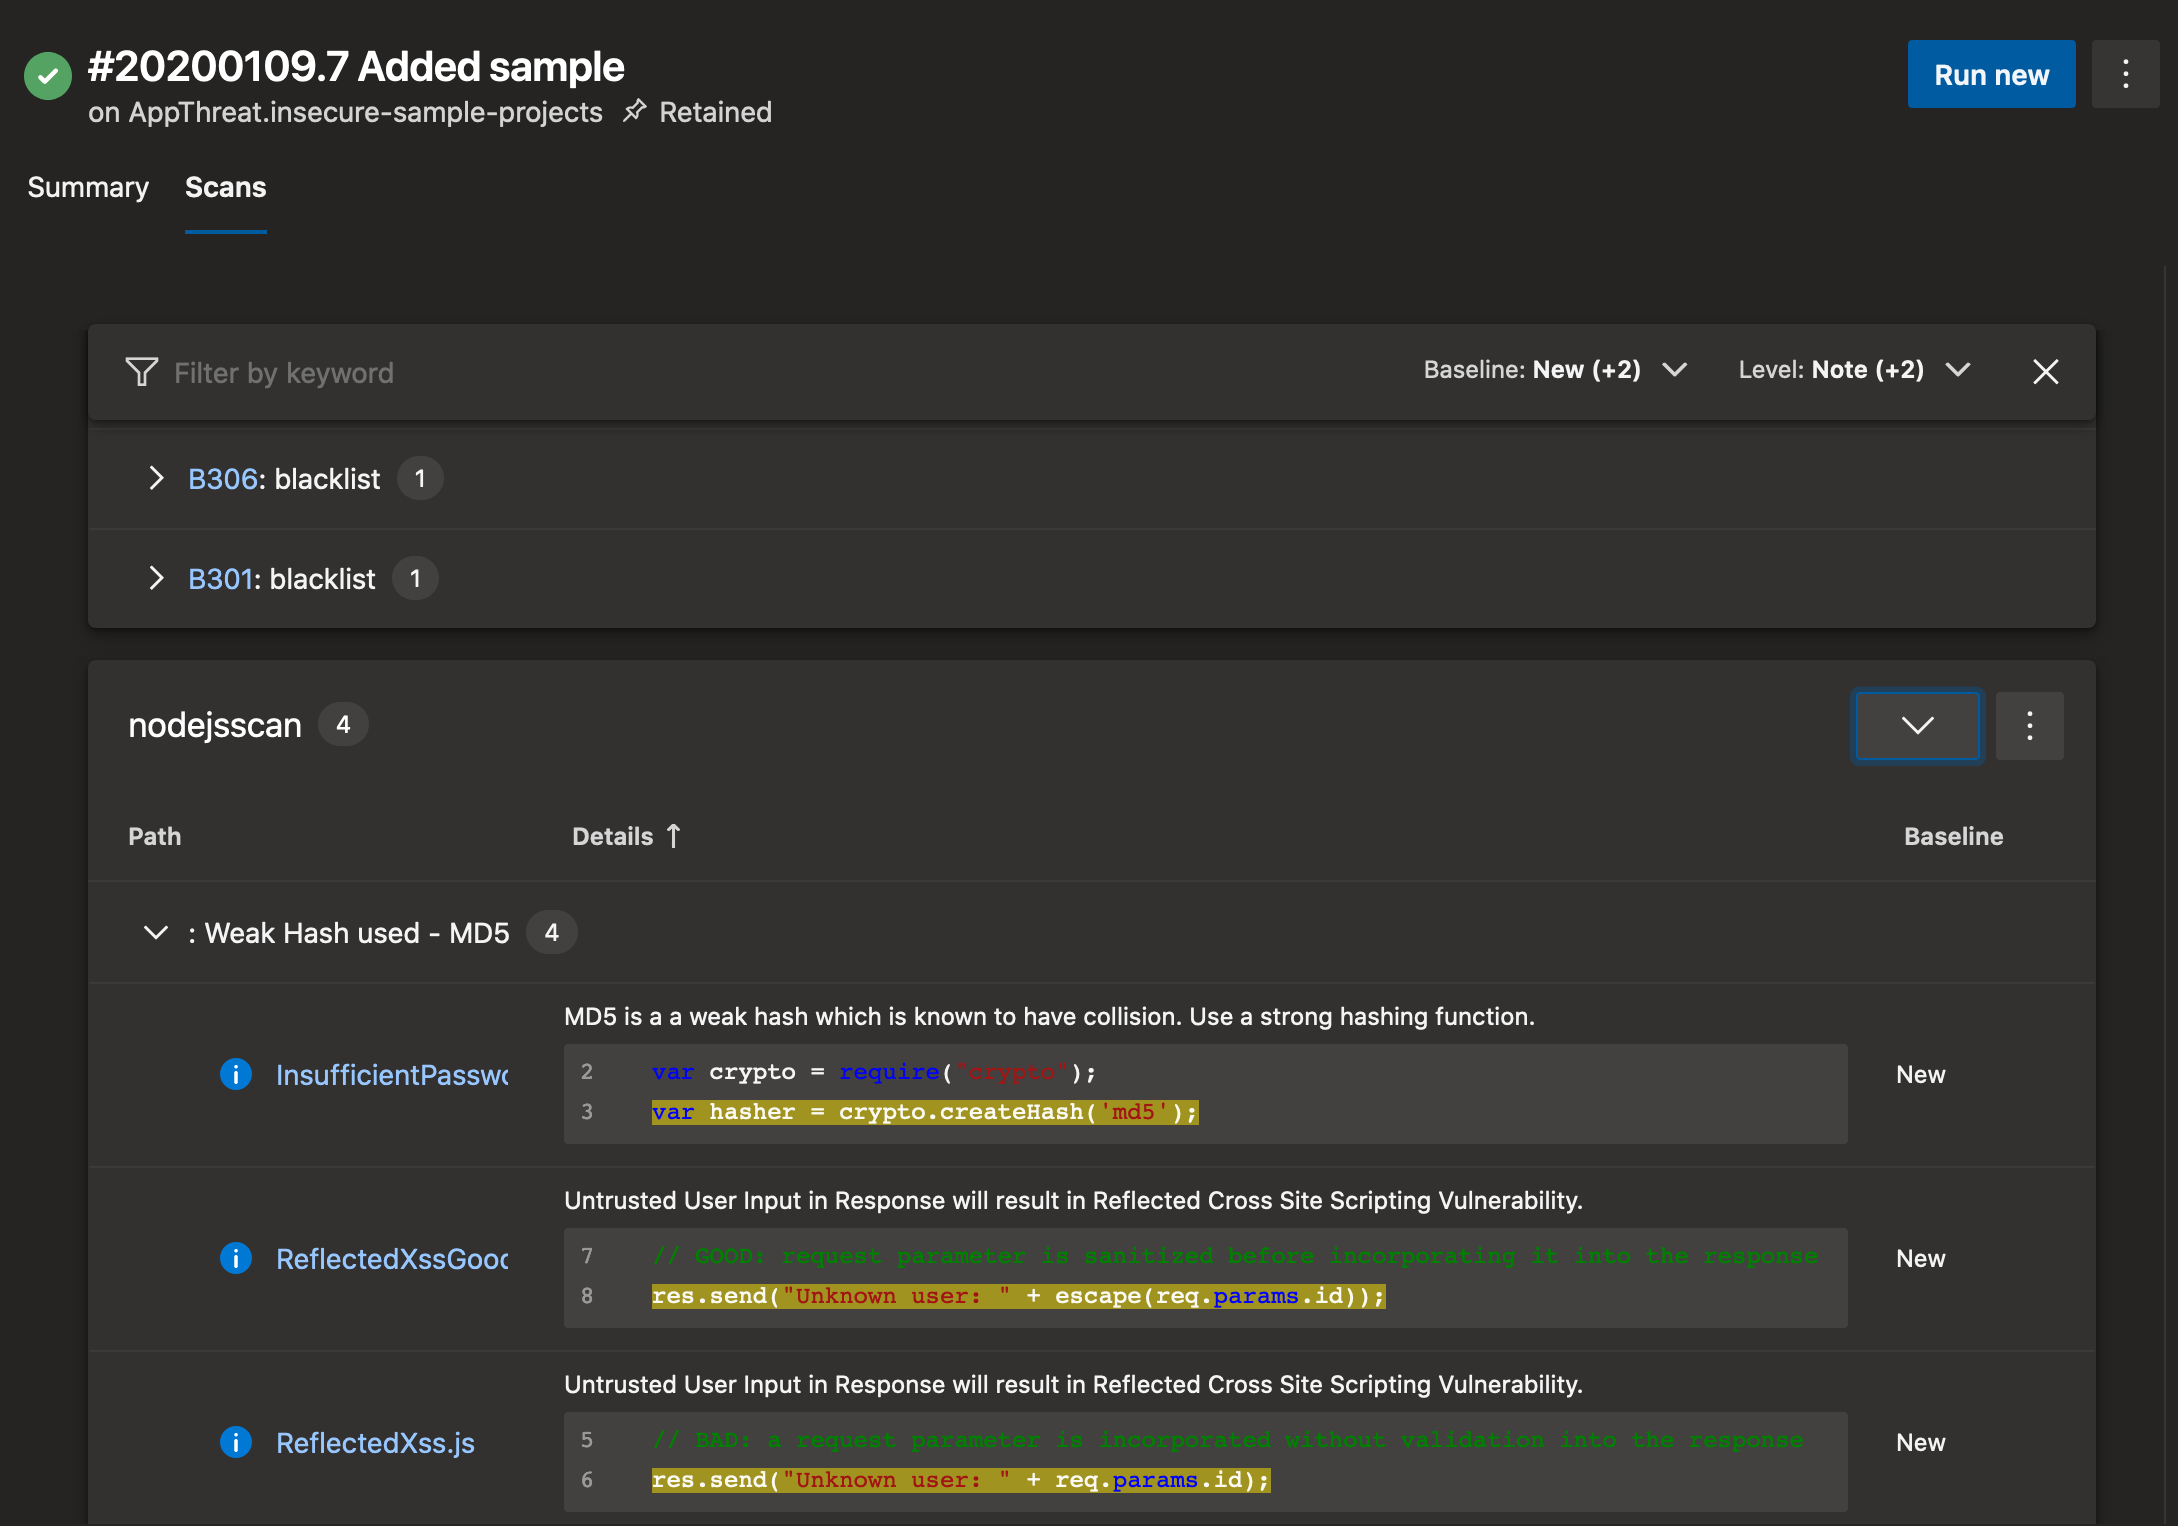Clear filters with the X icon
Screen dimensions: 2178x1526
pyautogui.click(x=2045, y=372)
